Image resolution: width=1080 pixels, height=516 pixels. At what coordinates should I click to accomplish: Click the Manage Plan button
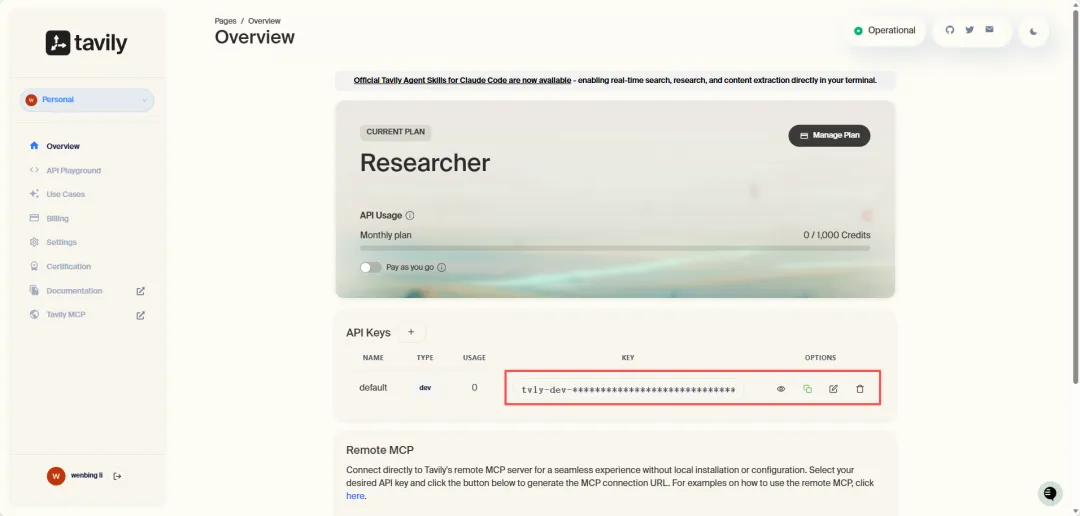pos(829,136)
